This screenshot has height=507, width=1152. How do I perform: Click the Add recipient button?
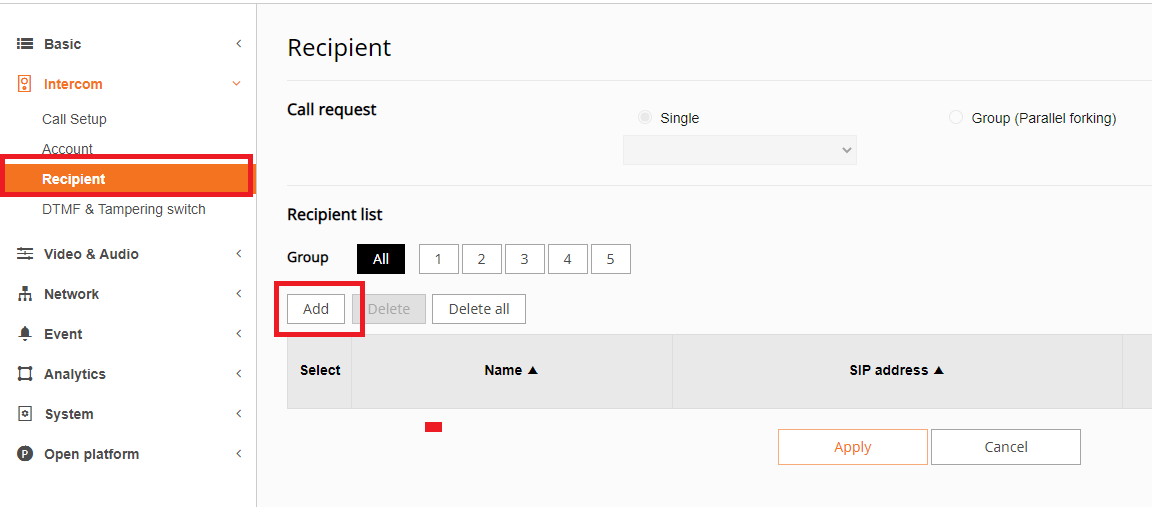tap(316, 309)
